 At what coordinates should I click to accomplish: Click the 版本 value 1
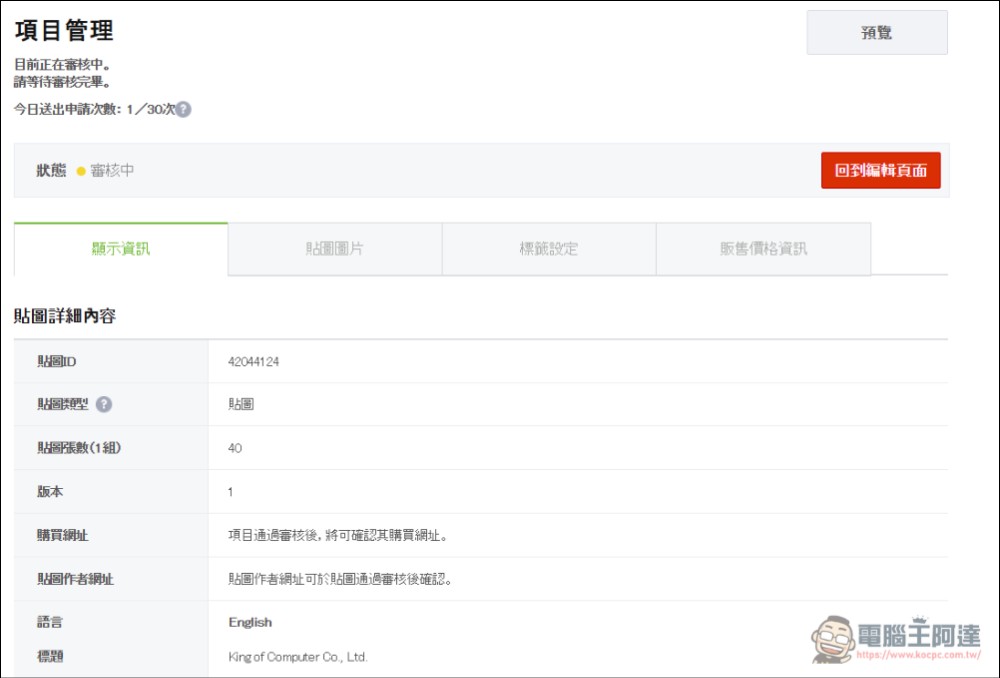coord(229,491)
